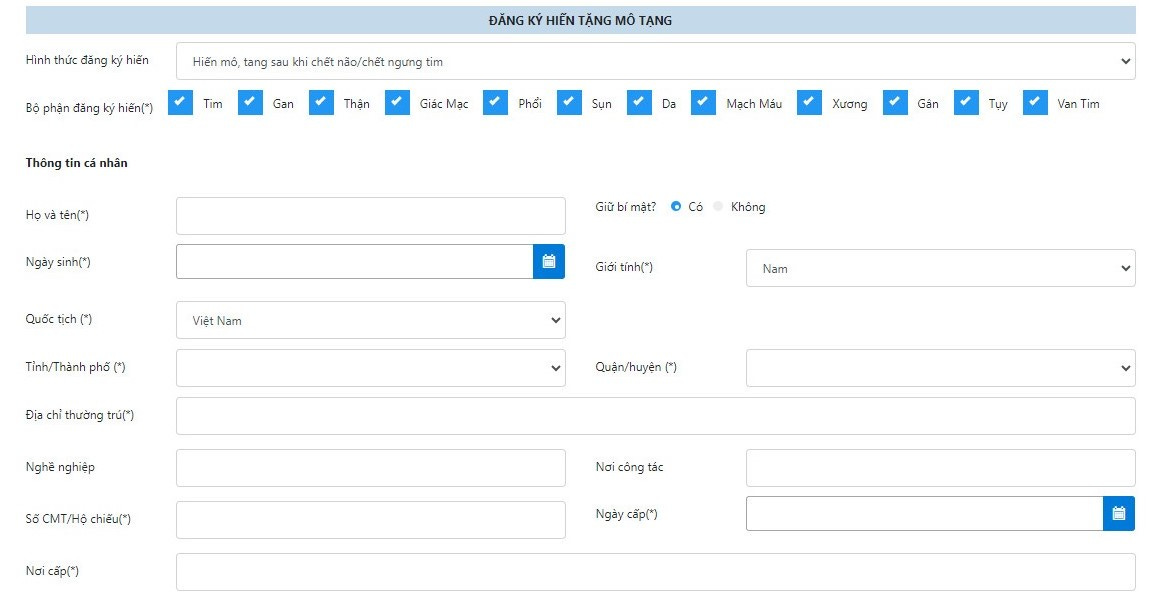Focus the Họ và tên input field
This screenshot has width=1159, height=596.
371,216
